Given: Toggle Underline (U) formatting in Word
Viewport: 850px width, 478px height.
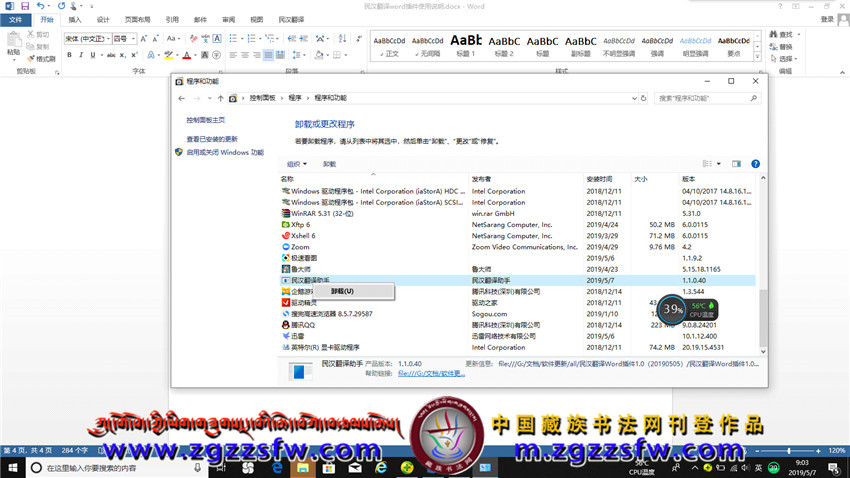Looking at the screenshot, I should tap(93, 55).
